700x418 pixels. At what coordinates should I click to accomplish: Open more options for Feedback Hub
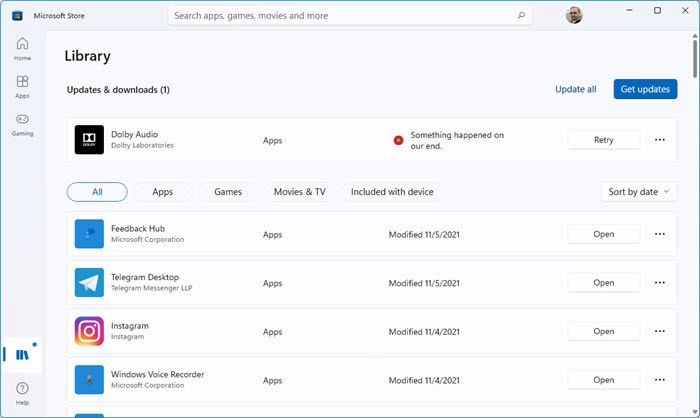659,234
